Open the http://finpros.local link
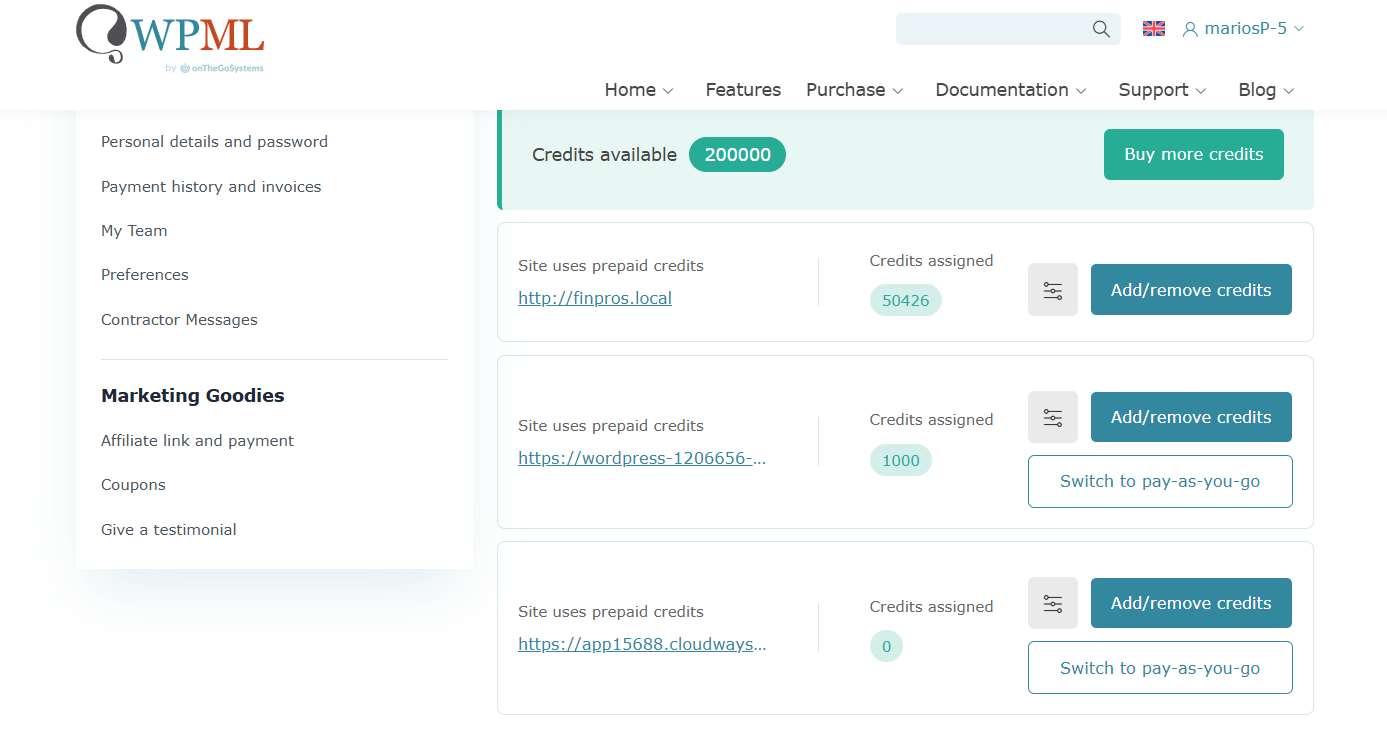 [595, 298]
